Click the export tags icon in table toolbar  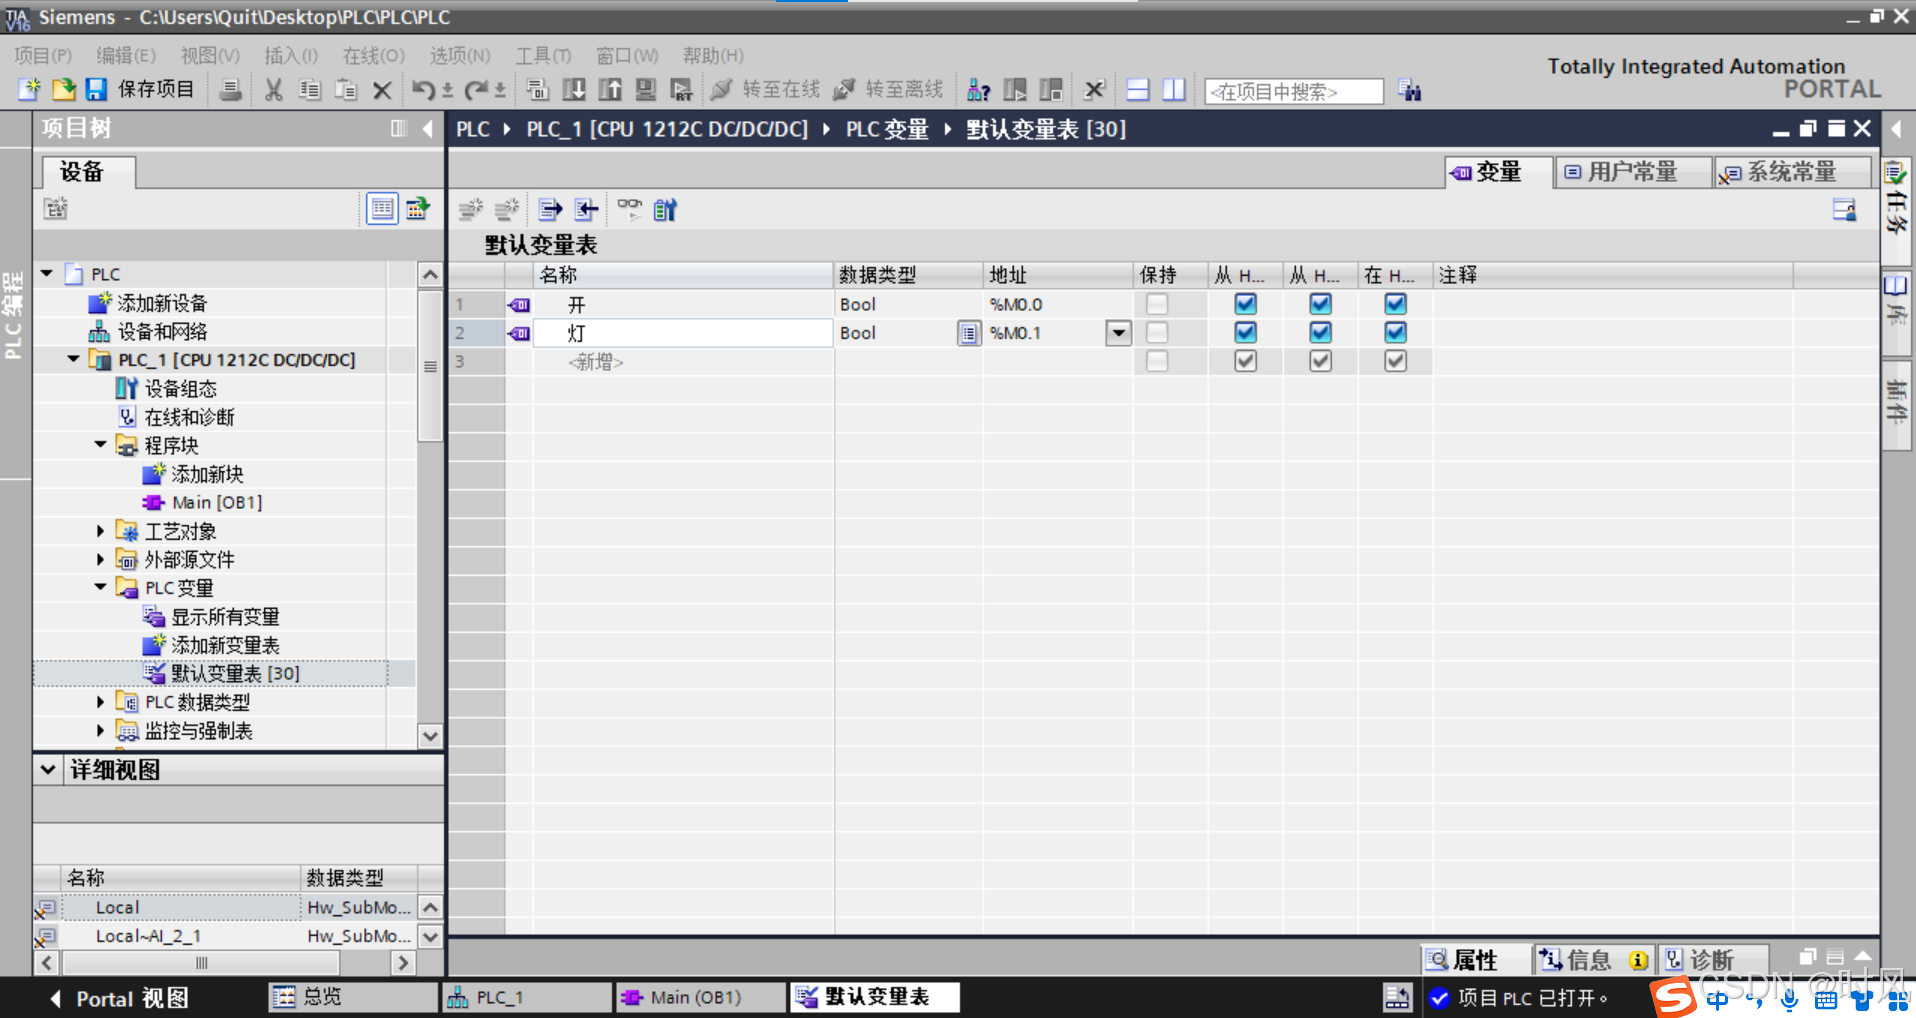(x=550, y=209)
